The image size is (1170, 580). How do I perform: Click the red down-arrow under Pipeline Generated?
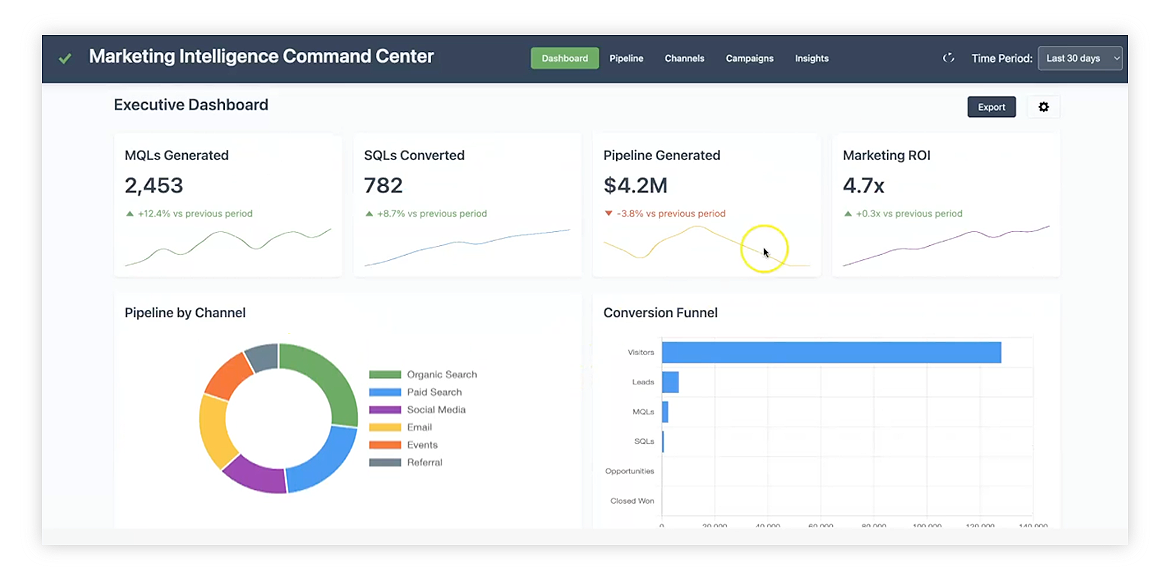[x=609, y=214]
